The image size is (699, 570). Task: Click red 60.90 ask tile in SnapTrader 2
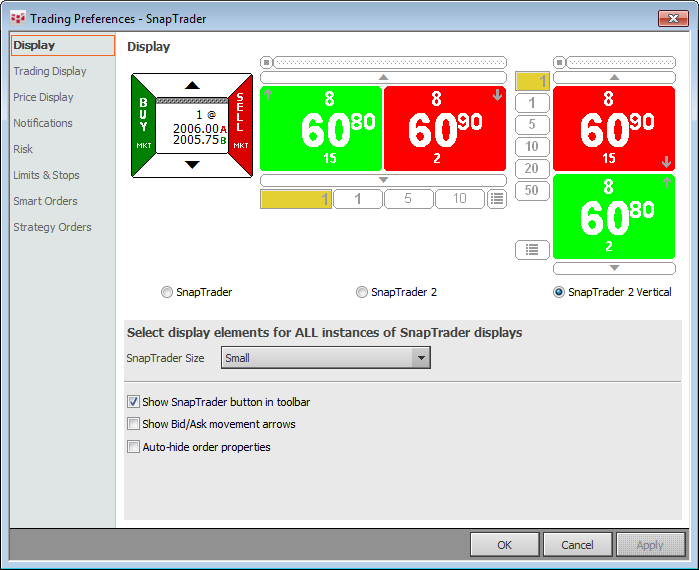point(445,128)
